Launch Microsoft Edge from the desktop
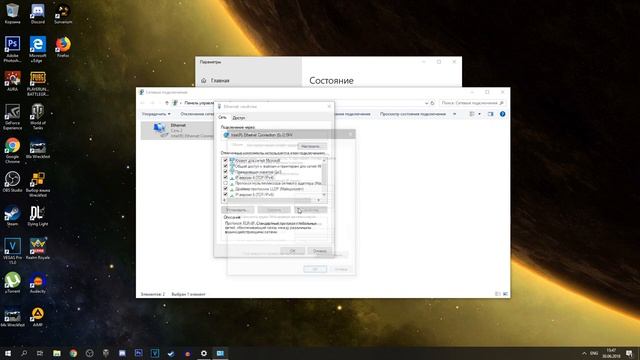Viewport: 640px width, 360px height. (x=38, y=49)
